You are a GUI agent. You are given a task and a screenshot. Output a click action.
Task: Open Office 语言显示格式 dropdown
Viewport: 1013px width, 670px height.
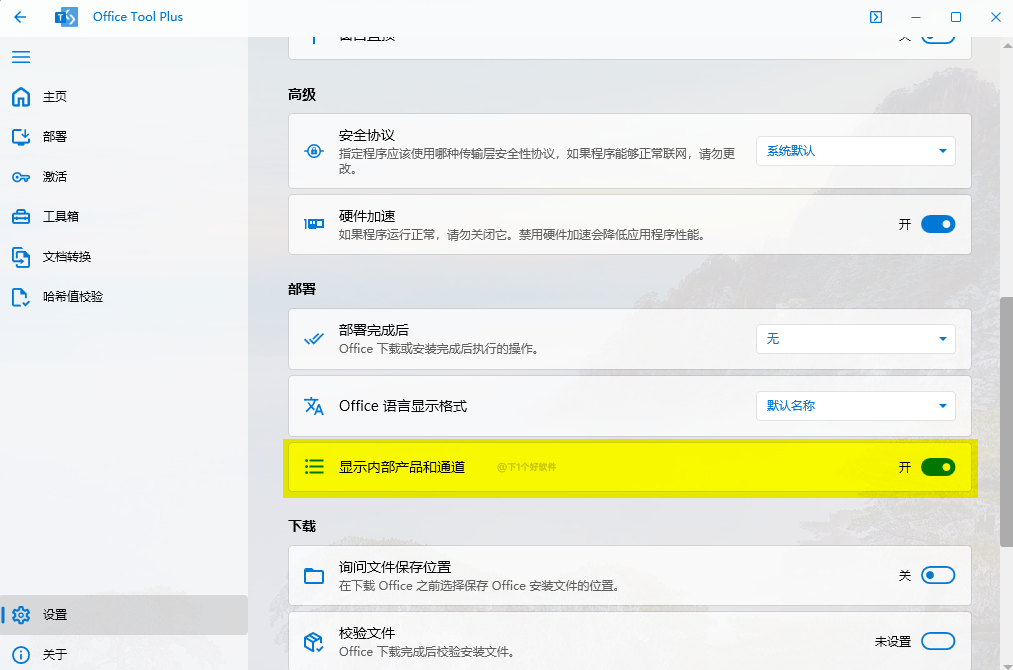coord(855,406)
